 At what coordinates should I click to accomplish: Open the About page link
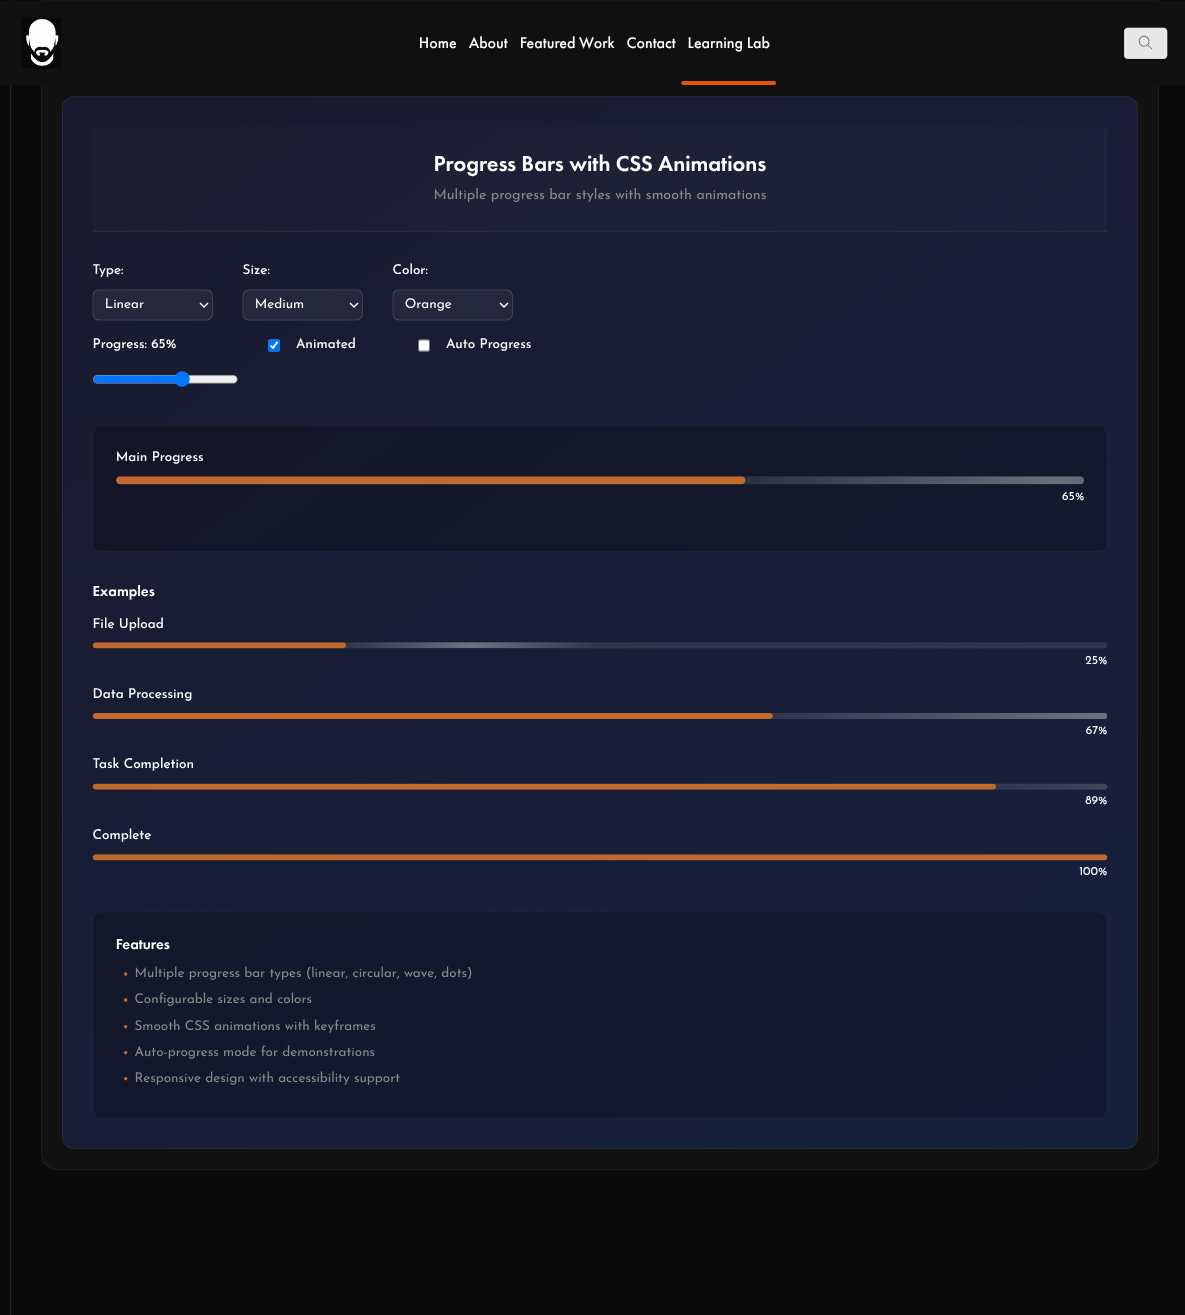point(488,43)
